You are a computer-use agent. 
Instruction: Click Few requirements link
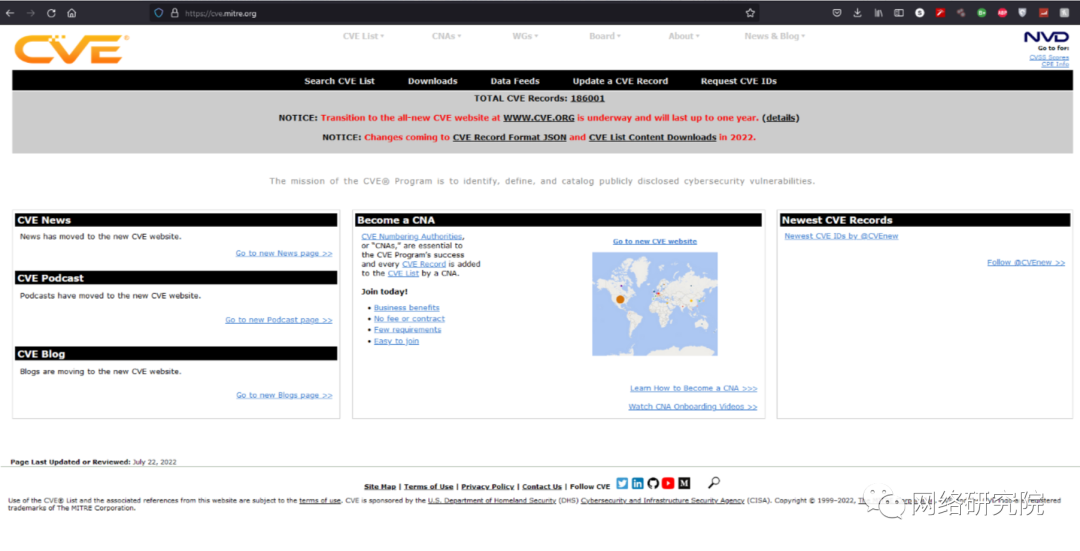[x=408, y=330]
